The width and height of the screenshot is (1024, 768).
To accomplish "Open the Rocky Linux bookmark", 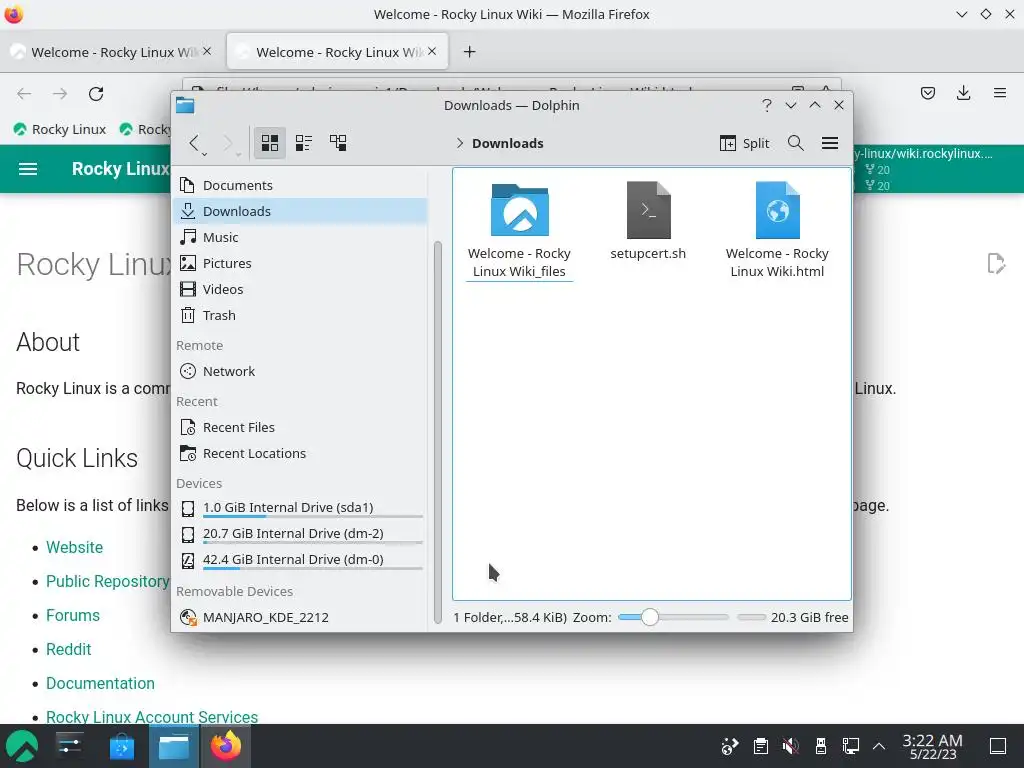I will coord(59,129).
